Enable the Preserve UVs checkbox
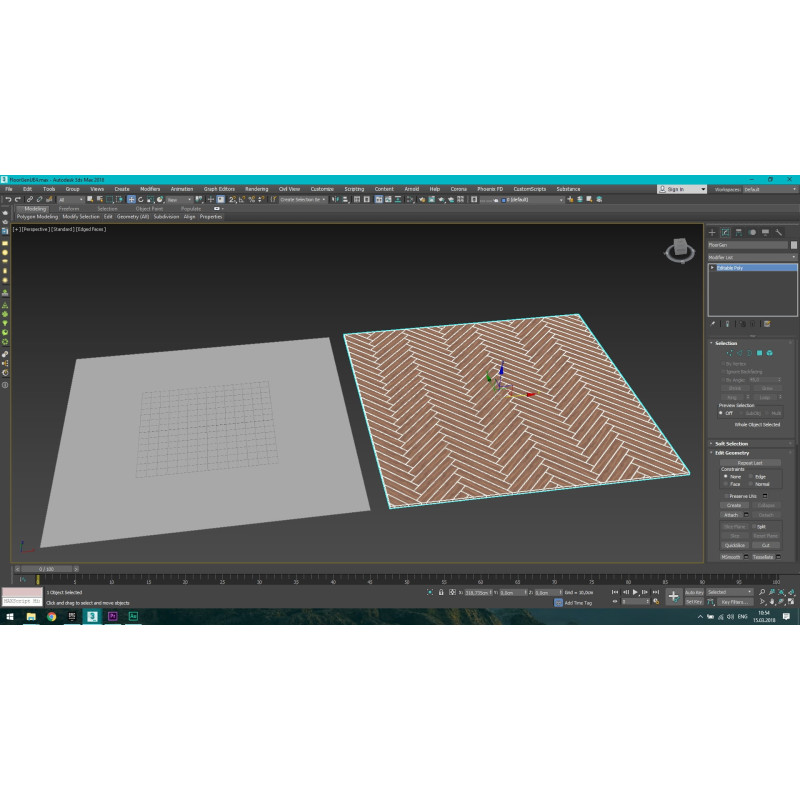 point(727,496)
